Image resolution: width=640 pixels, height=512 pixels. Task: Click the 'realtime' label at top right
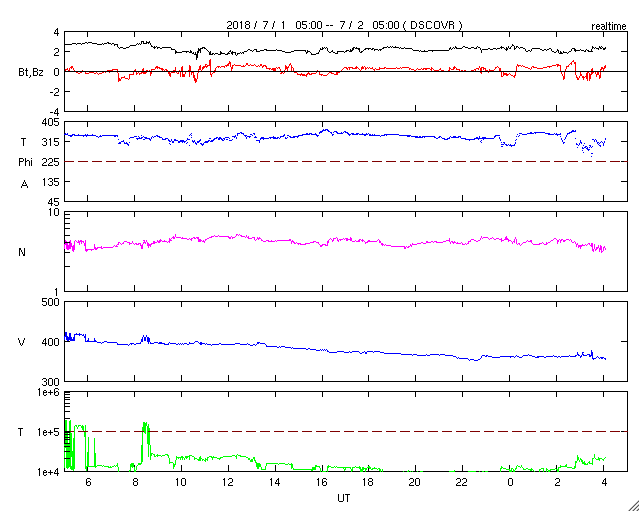click(x=608, y=27)
